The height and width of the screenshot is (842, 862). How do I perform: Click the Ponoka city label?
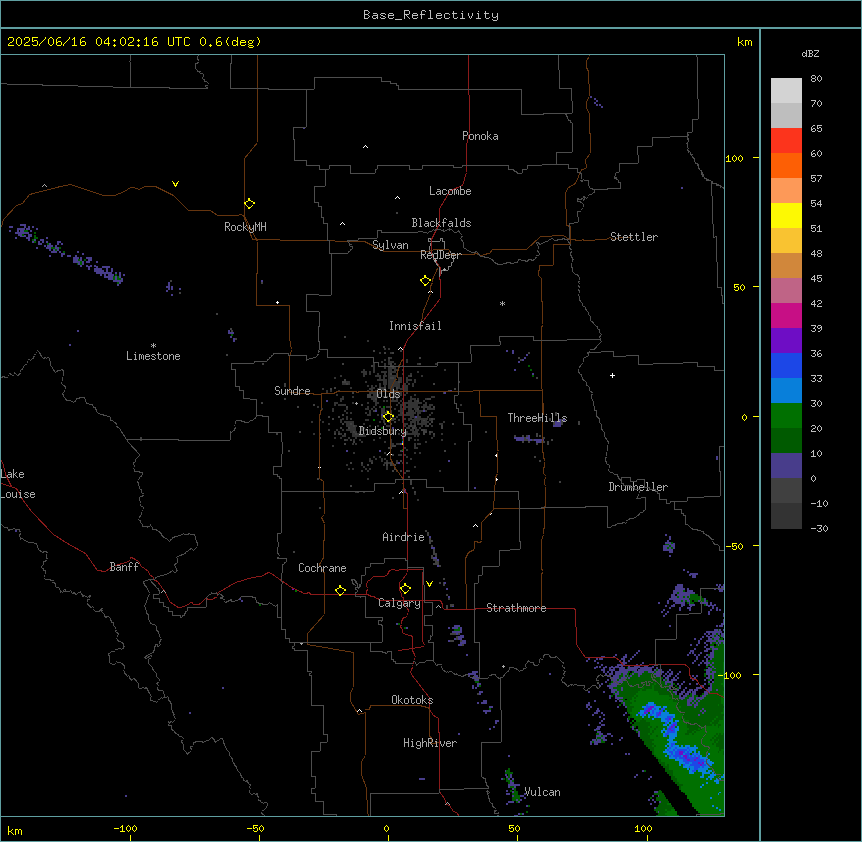coord(480,136)
